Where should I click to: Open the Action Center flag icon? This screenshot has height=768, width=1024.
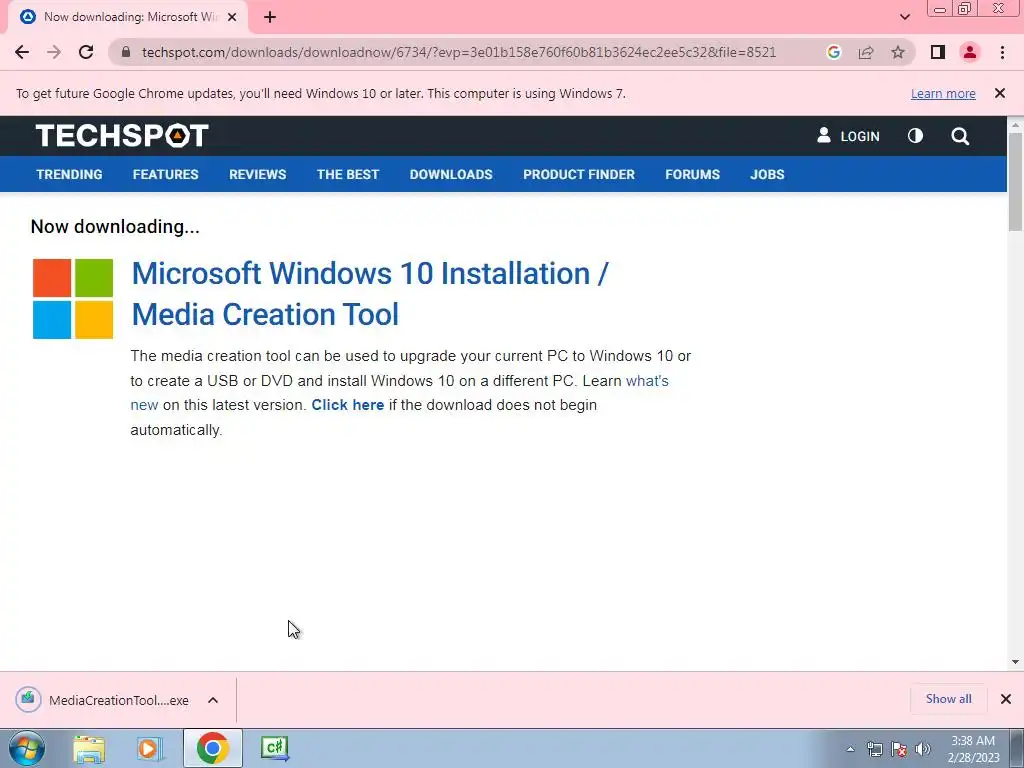(x=899, y=749)
